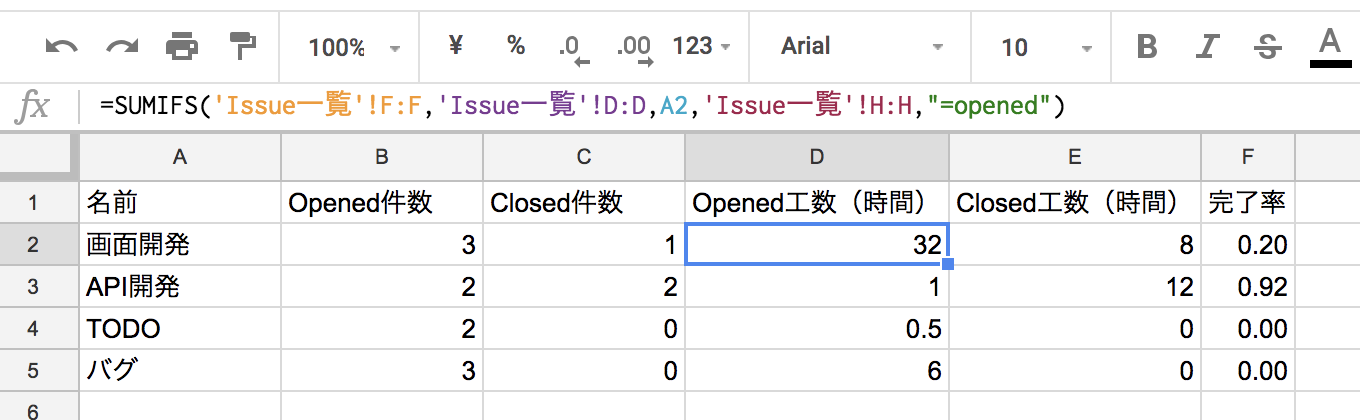Select Closed工数 cell showing 12
The width and height of the screenshot is (1360, 420).
(x=1075, y=287)
